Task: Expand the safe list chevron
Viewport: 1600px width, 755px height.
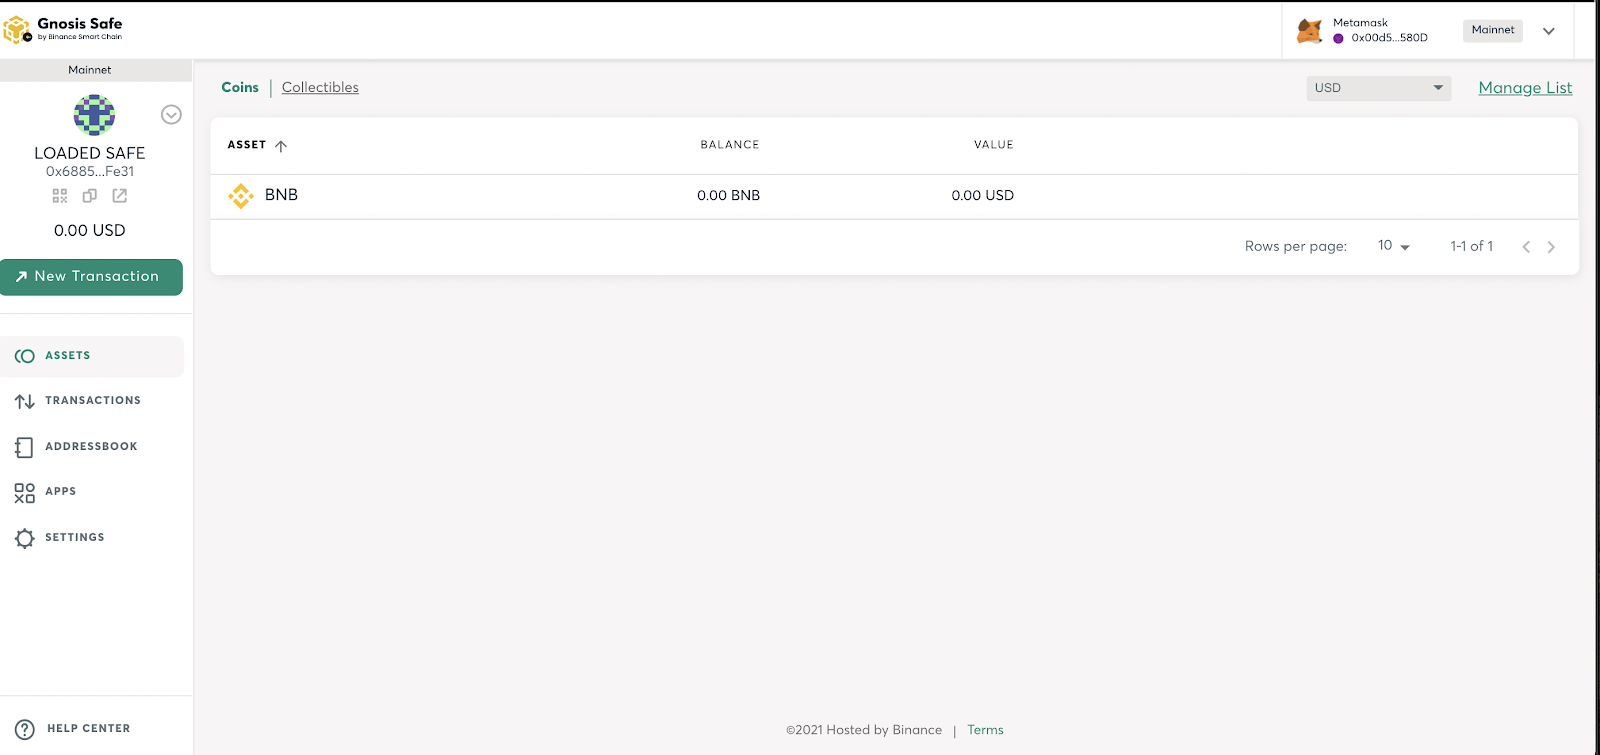Action: click(x=171, y=115)
